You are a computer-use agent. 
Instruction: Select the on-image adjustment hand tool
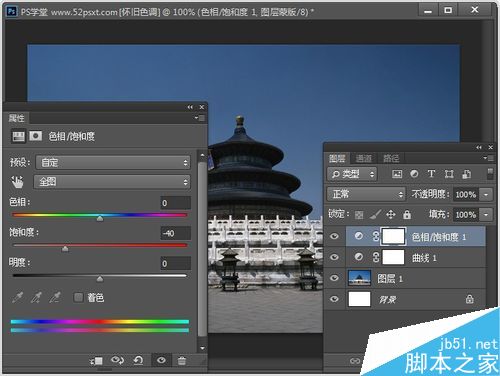pos(17,182)
